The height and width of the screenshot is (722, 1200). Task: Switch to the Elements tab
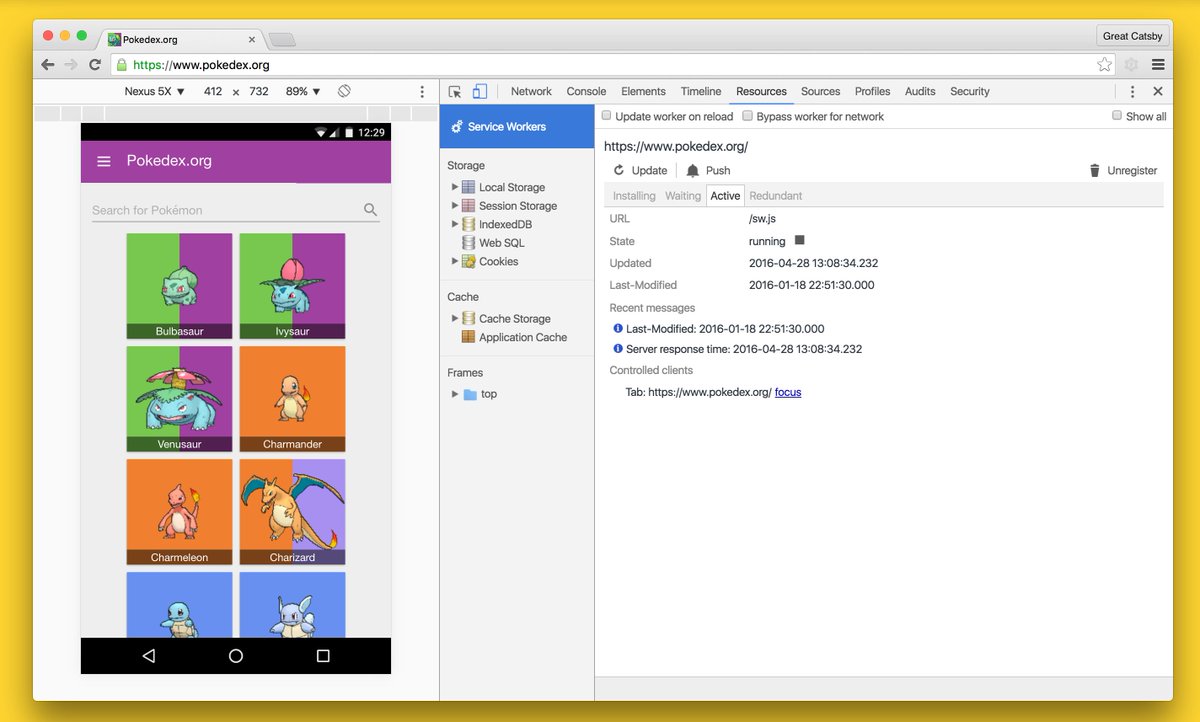(643, 91)
